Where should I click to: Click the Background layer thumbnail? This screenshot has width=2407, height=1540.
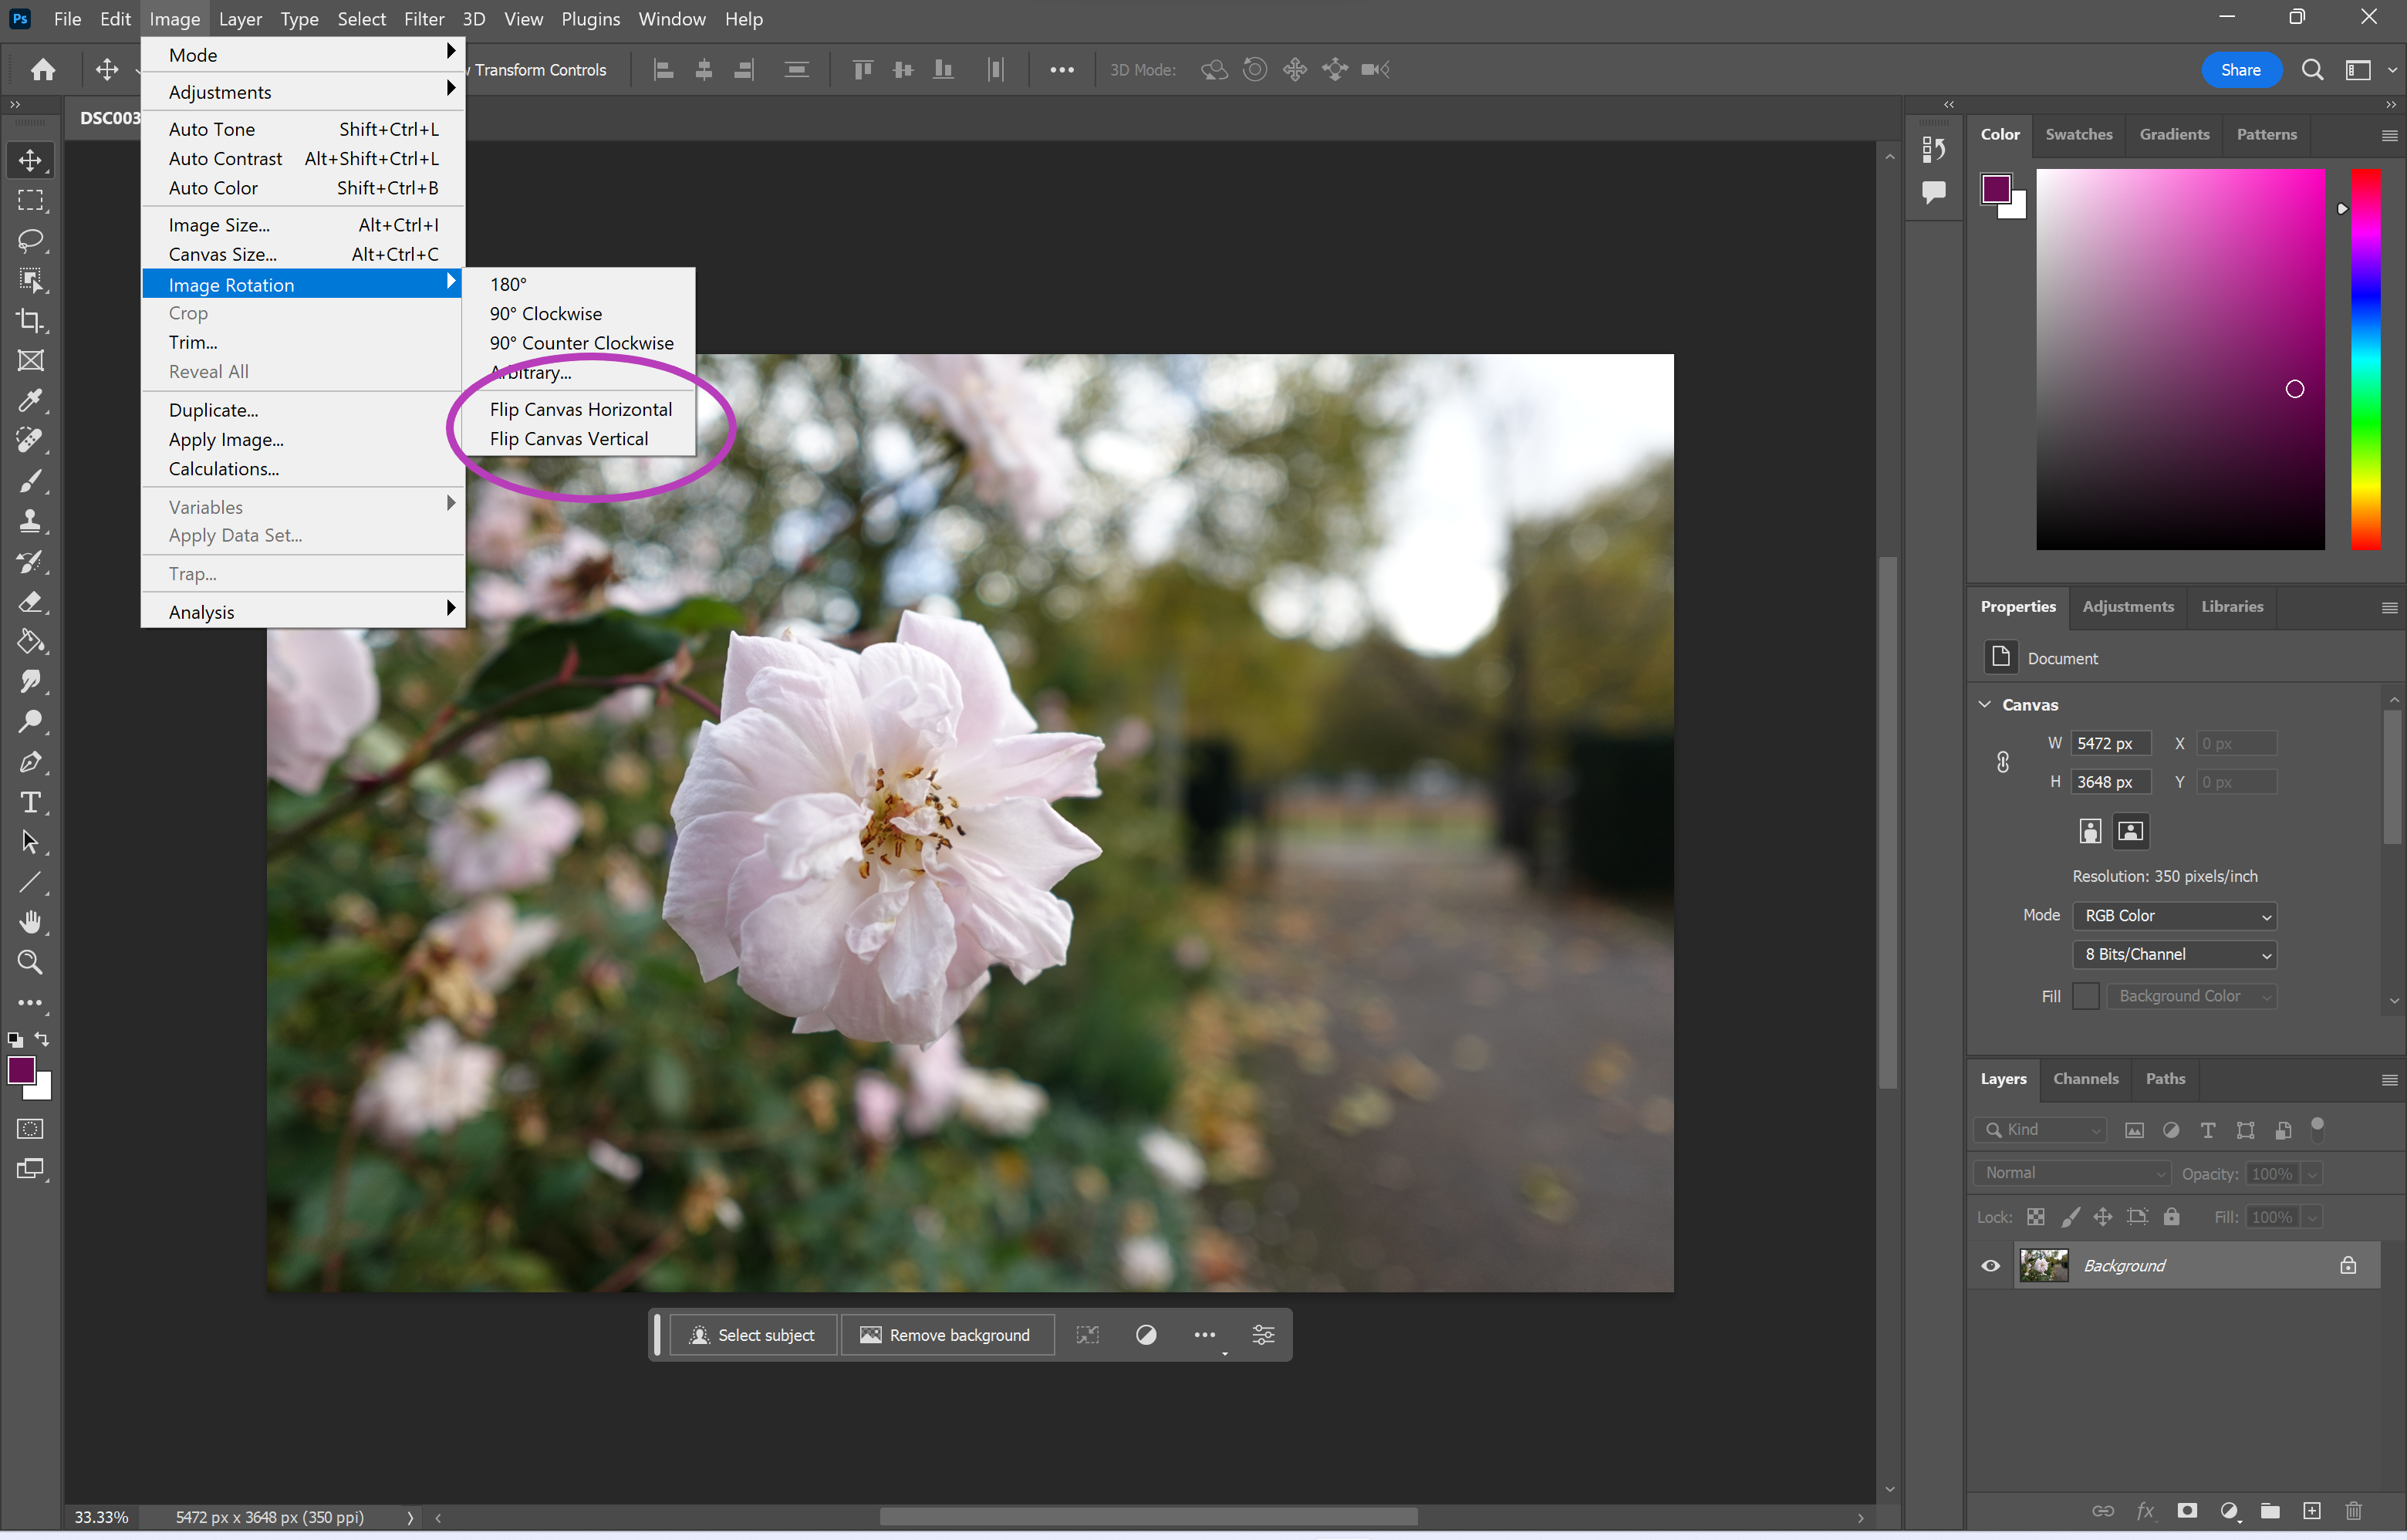click(x=2043, y=1266)
